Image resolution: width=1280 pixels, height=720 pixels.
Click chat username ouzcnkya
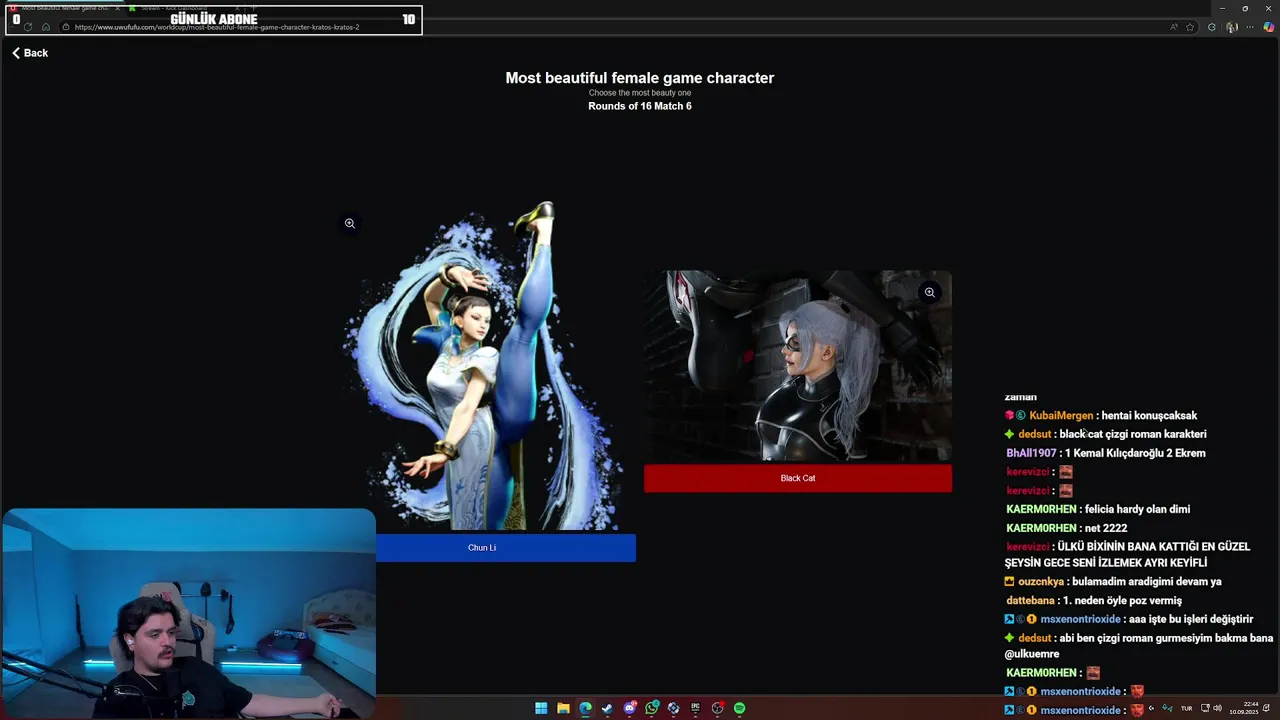pos(1041,582)
